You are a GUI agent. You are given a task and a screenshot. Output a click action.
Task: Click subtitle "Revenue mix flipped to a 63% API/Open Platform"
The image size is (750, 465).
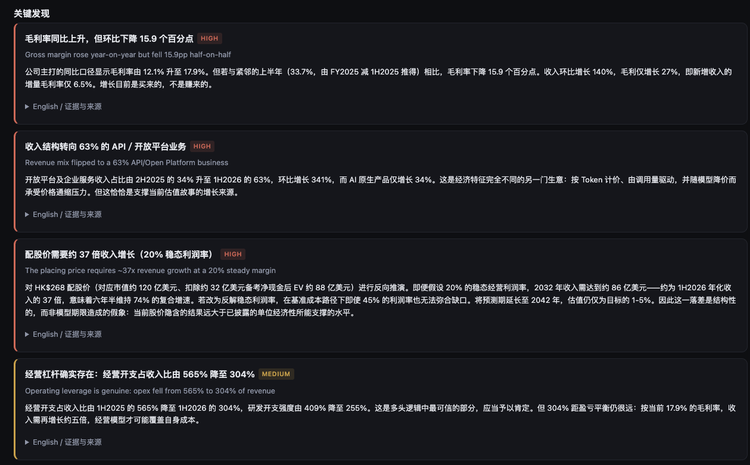pos(126,163)
